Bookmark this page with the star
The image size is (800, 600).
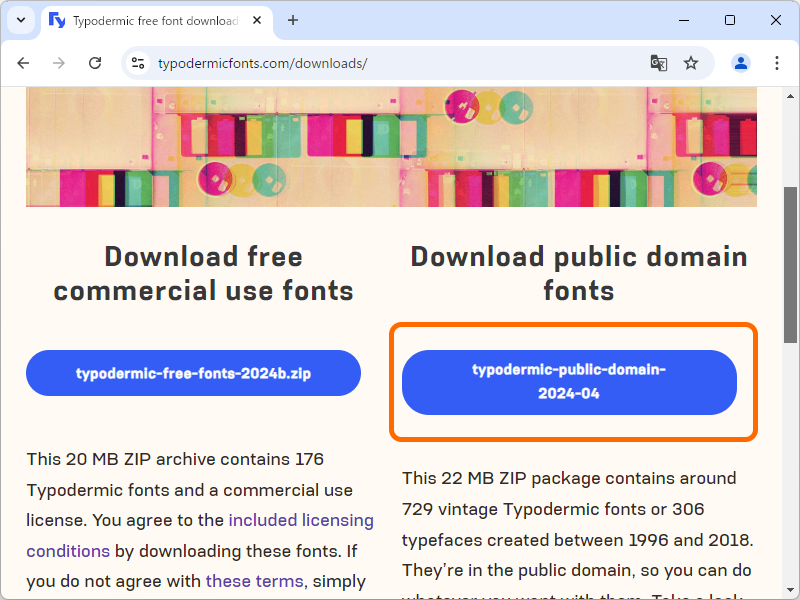coord(691,62)
